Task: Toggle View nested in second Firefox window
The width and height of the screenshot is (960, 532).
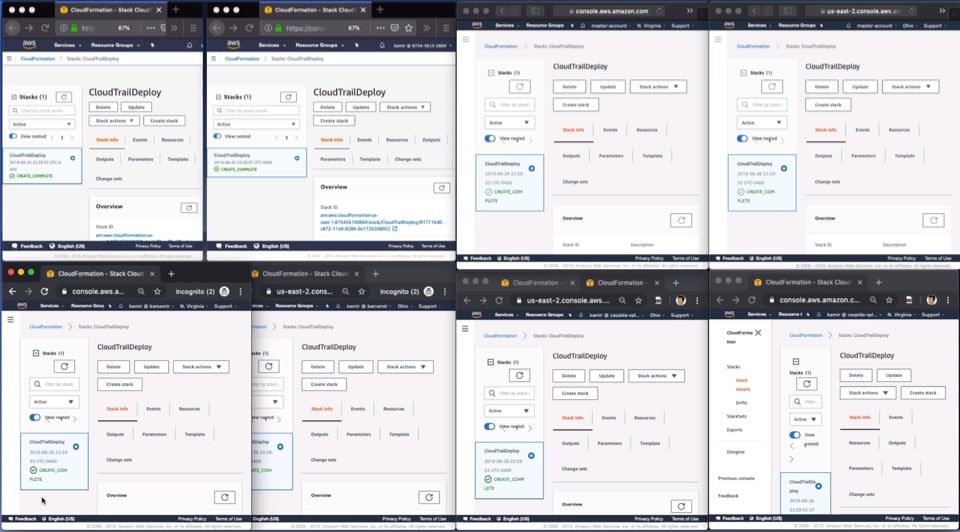Action: (x=217, y=136)
